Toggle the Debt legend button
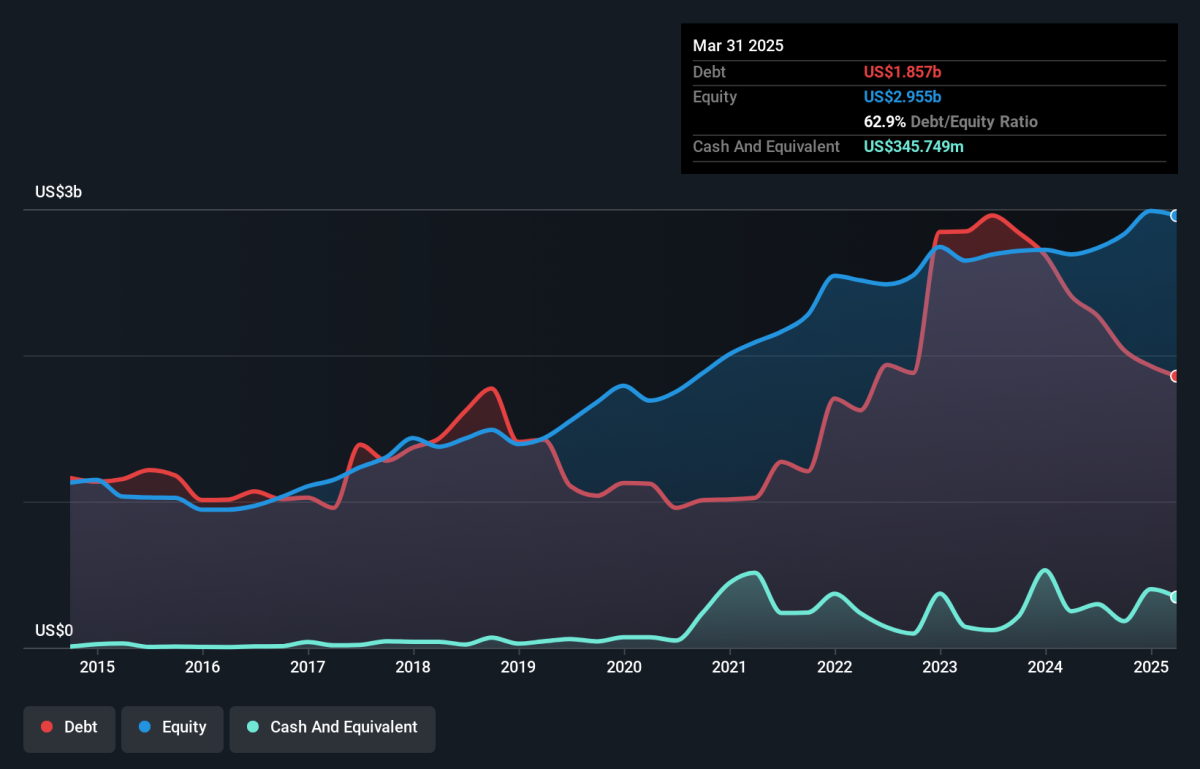1200x769 pixels. coord(69,728)
